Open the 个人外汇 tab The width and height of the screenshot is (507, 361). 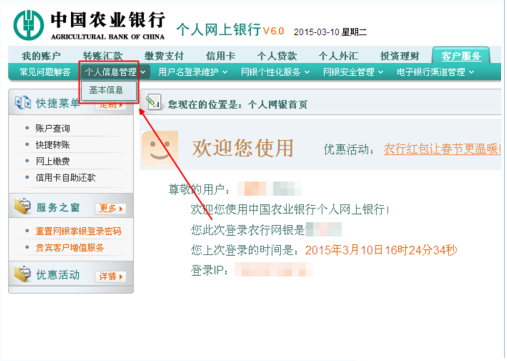(338, 56)
